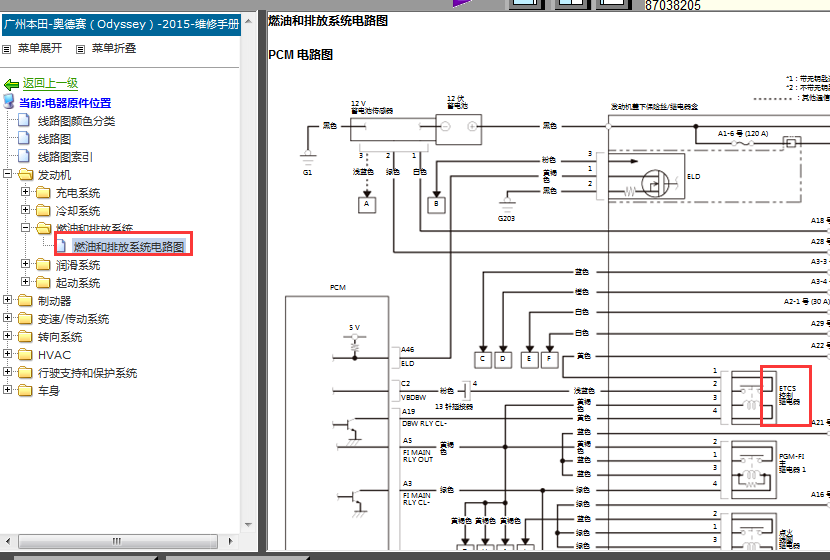Click the 当前:电器原件位置 heading

point(65,103)
